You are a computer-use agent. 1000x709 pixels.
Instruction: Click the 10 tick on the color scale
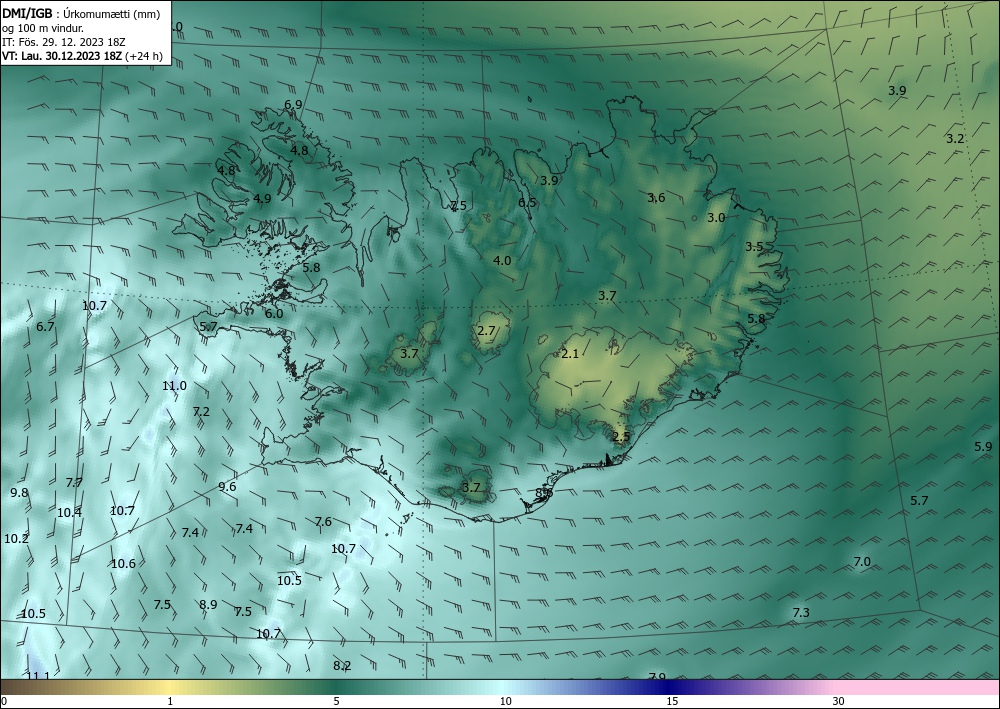pos(506,702)
